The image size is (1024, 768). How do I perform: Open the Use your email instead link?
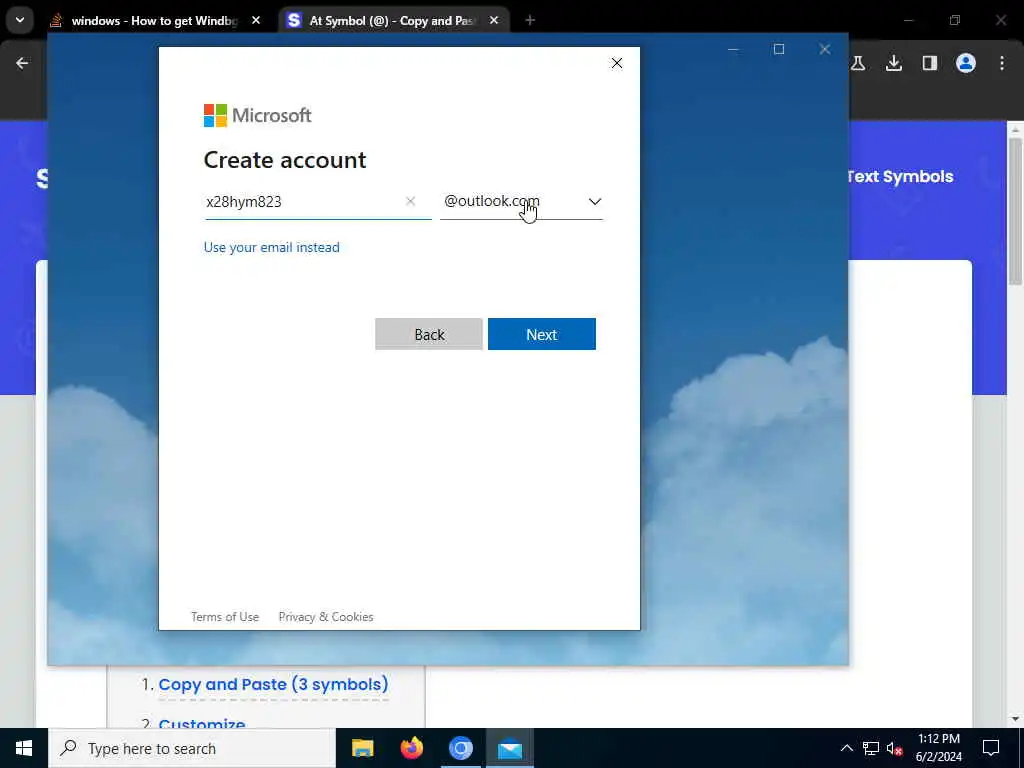tap(272, 247)
